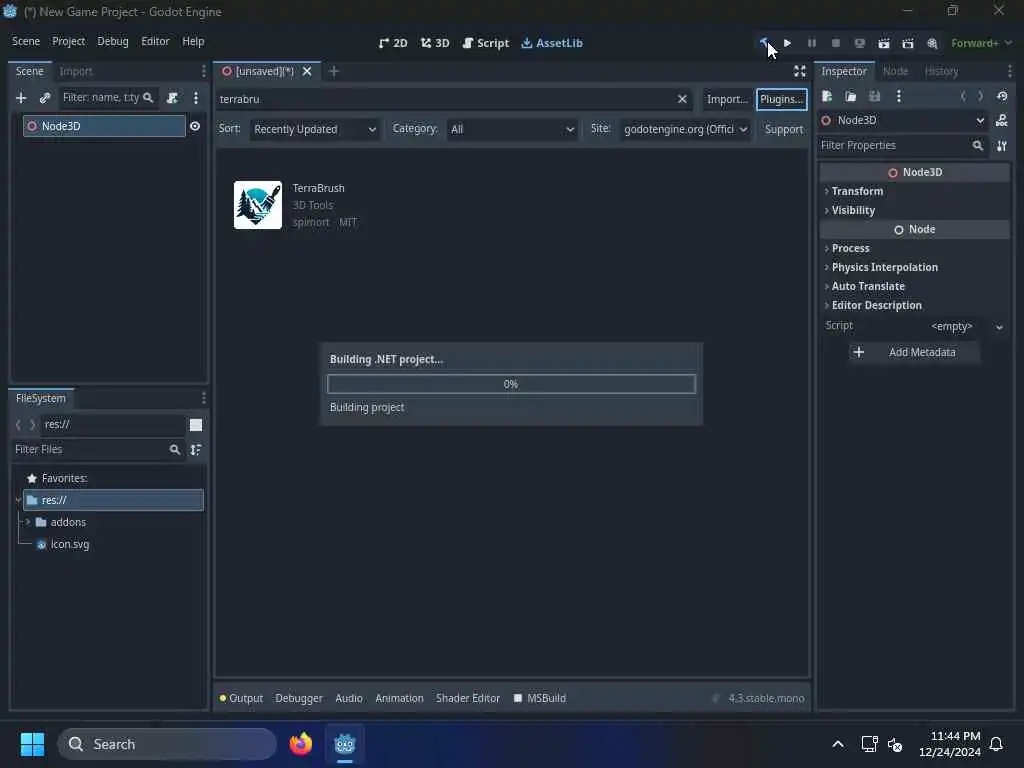Image resolution: width=1024 pixels, height=768 pixels.
Task: Open the Help menu
Action: click(x=193, y=41)
